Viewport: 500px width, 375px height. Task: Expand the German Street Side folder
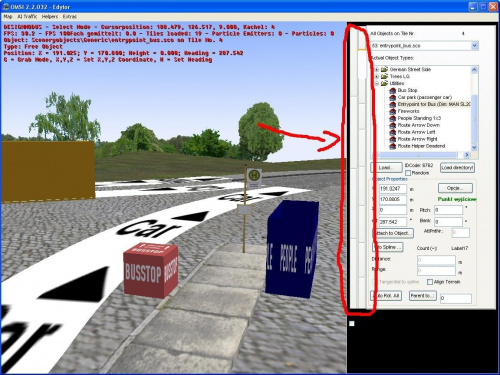[377, 69]
